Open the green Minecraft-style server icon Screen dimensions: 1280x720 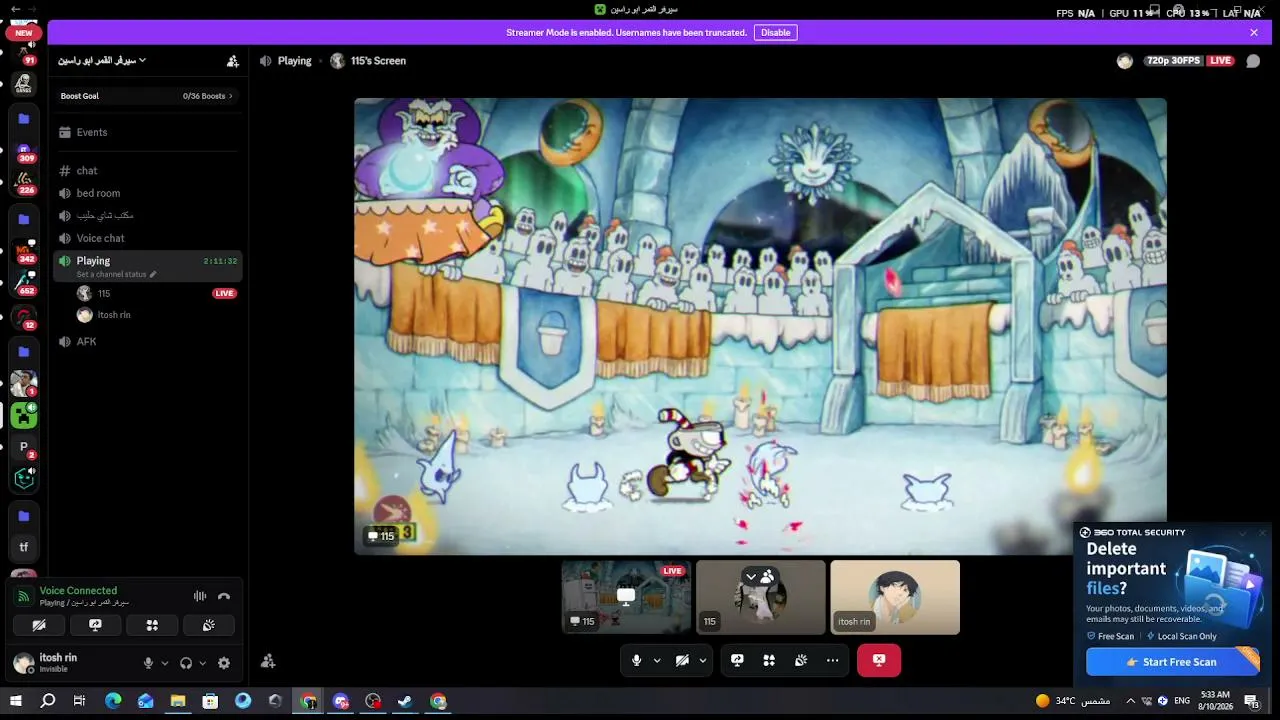tap(24, 415)
